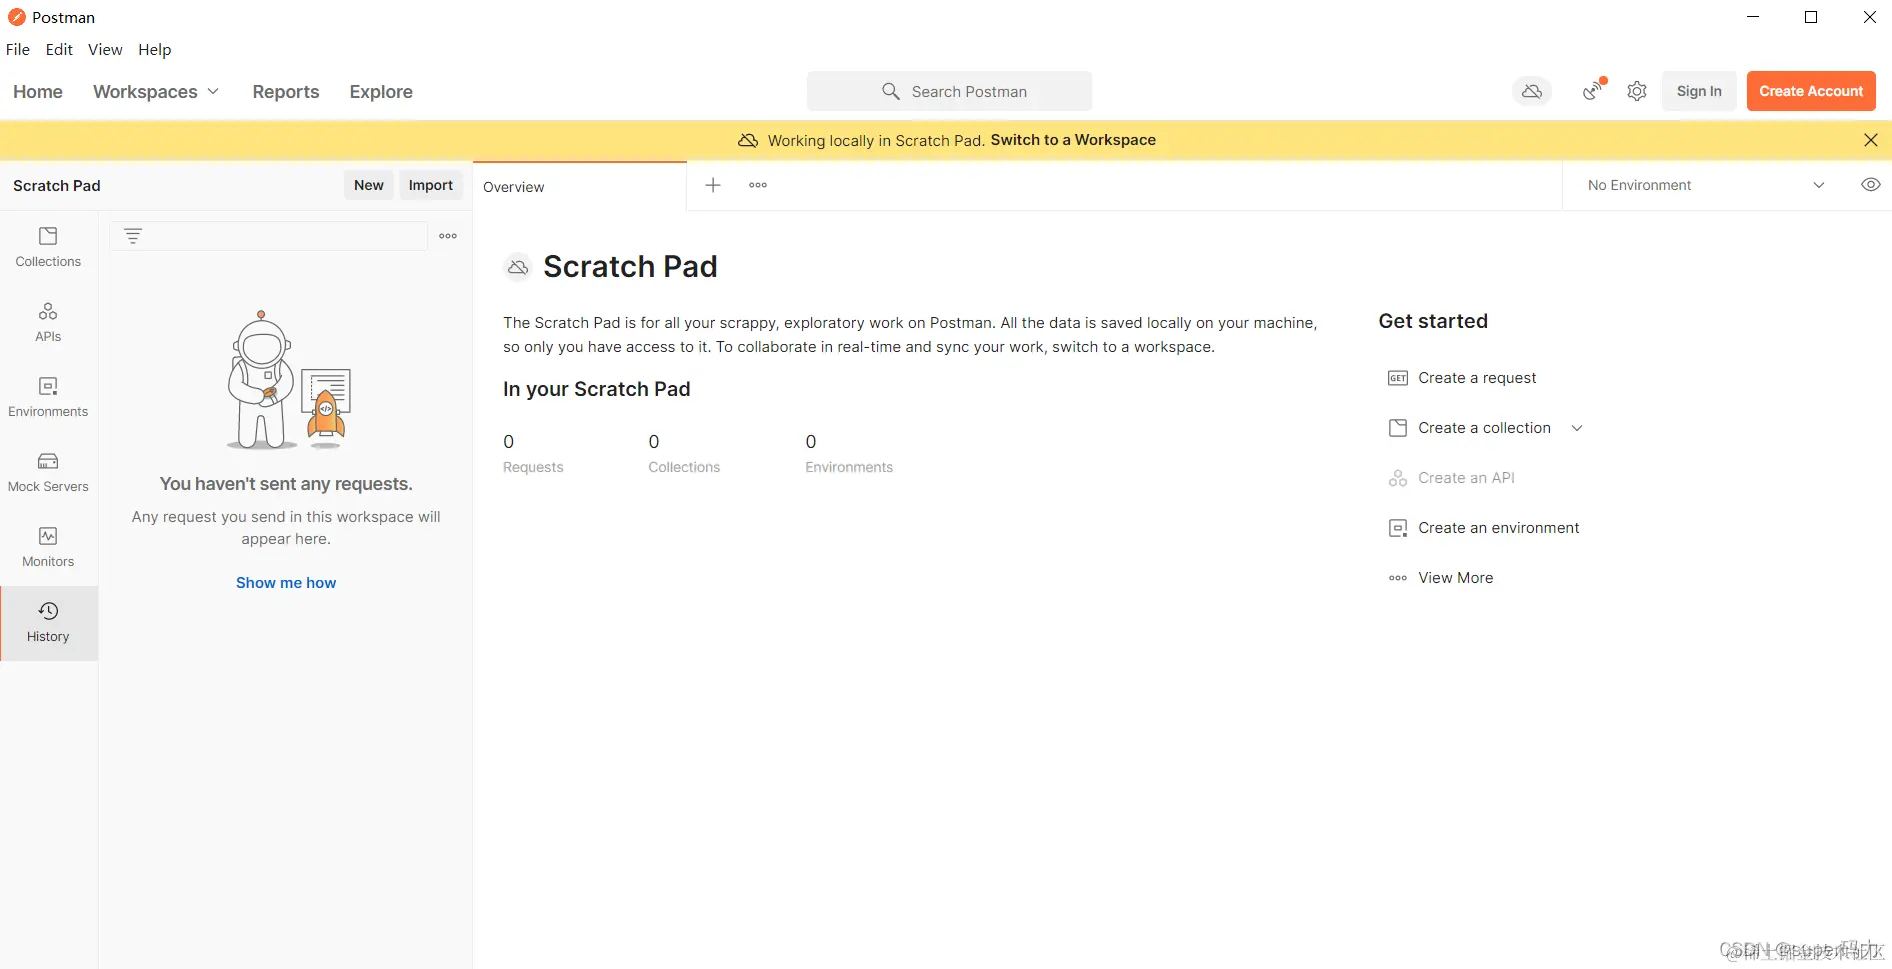
Task: Click the dots icon beside View More
Action: [x=1398, y=578]
